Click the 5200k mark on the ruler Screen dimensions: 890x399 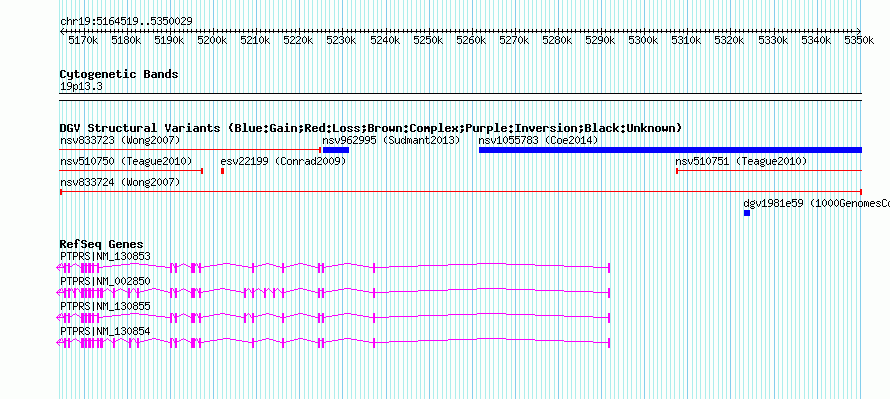click(212, 40)
